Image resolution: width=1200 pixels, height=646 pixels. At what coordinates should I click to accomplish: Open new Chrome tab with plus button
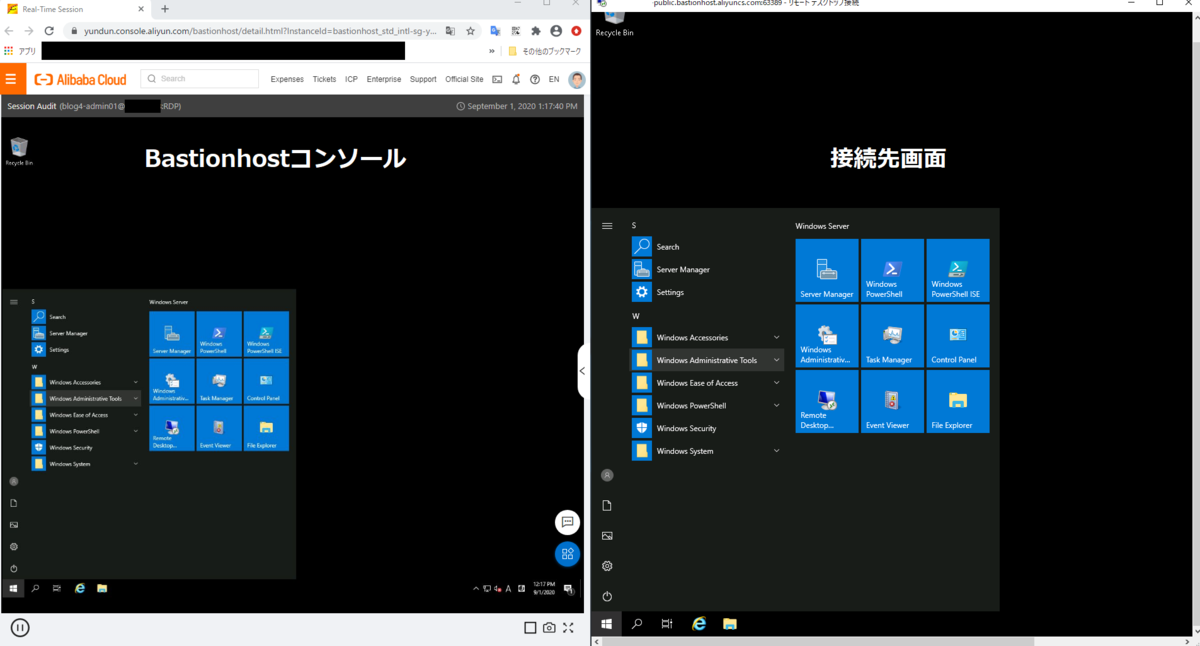165,9
